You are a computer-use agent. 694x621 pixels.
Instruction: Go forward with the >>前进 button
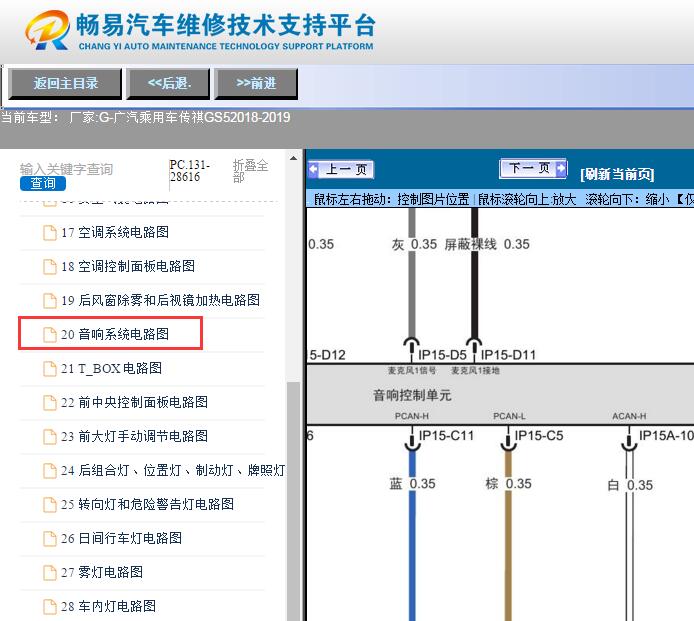(x=256, y=83)
